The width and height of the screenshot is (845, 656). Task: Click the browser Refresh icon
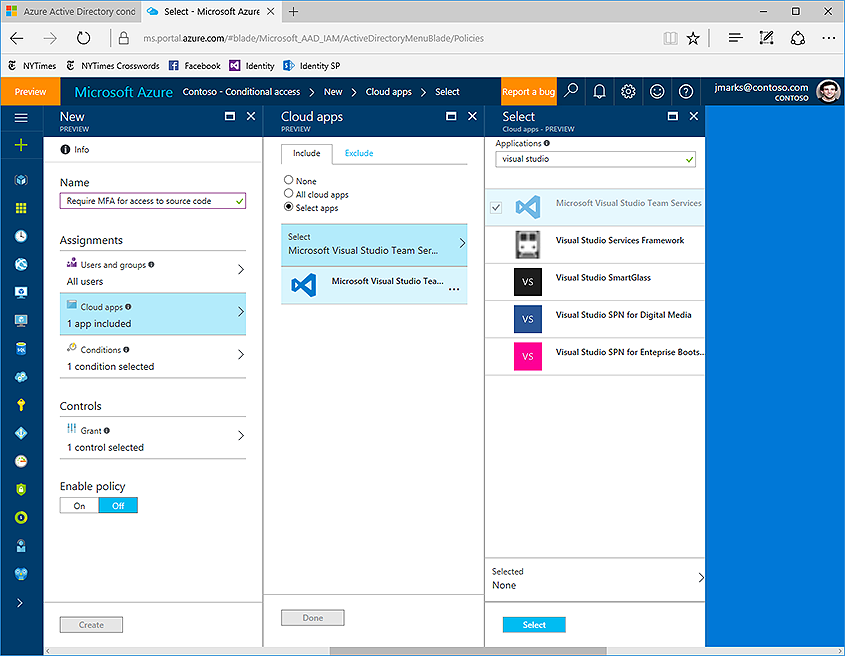(x=83, y=38)
